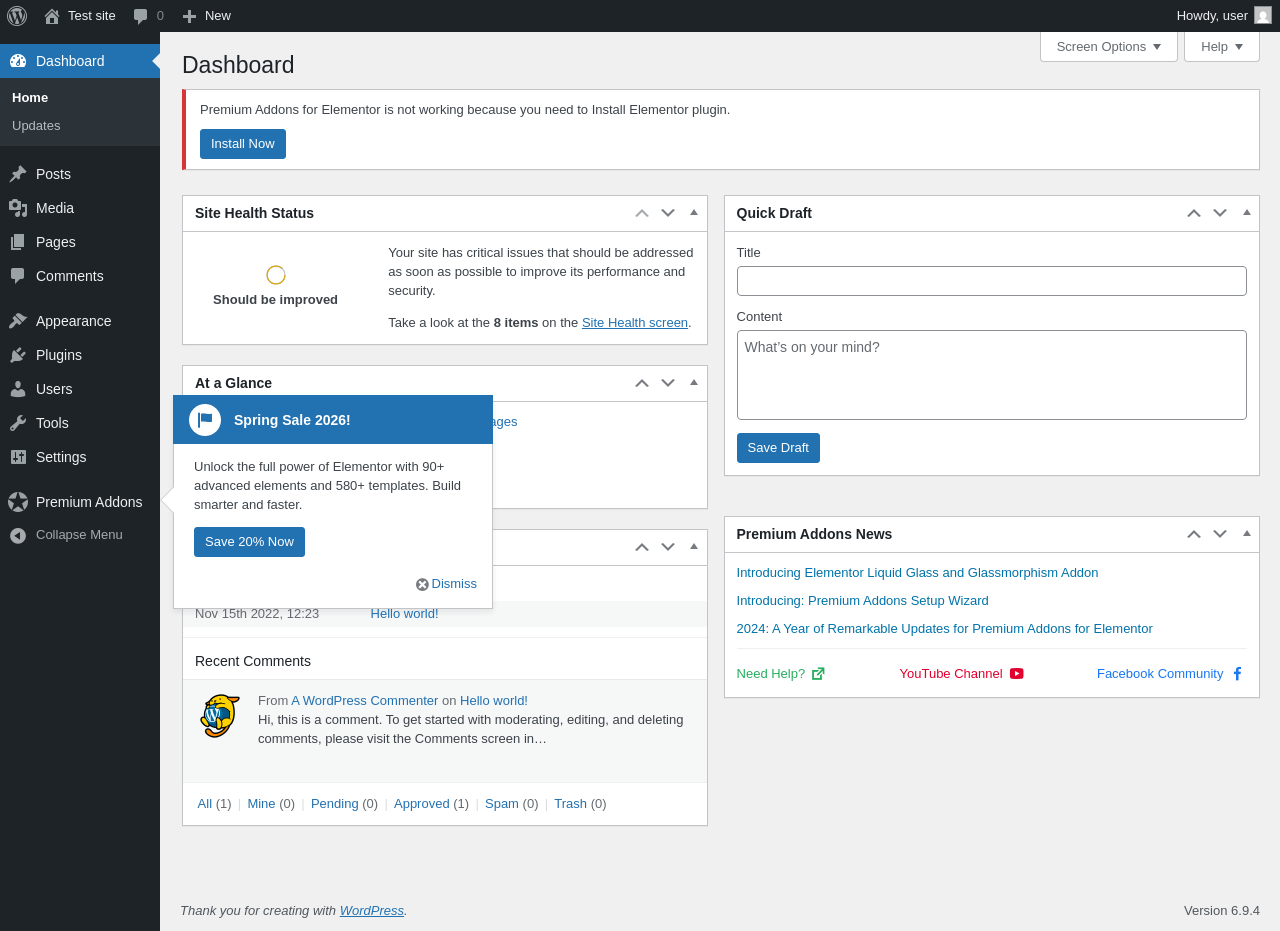Move Premium Addons News panel down
This screenshot has height=931, width=1280.
coord(1220,534)
